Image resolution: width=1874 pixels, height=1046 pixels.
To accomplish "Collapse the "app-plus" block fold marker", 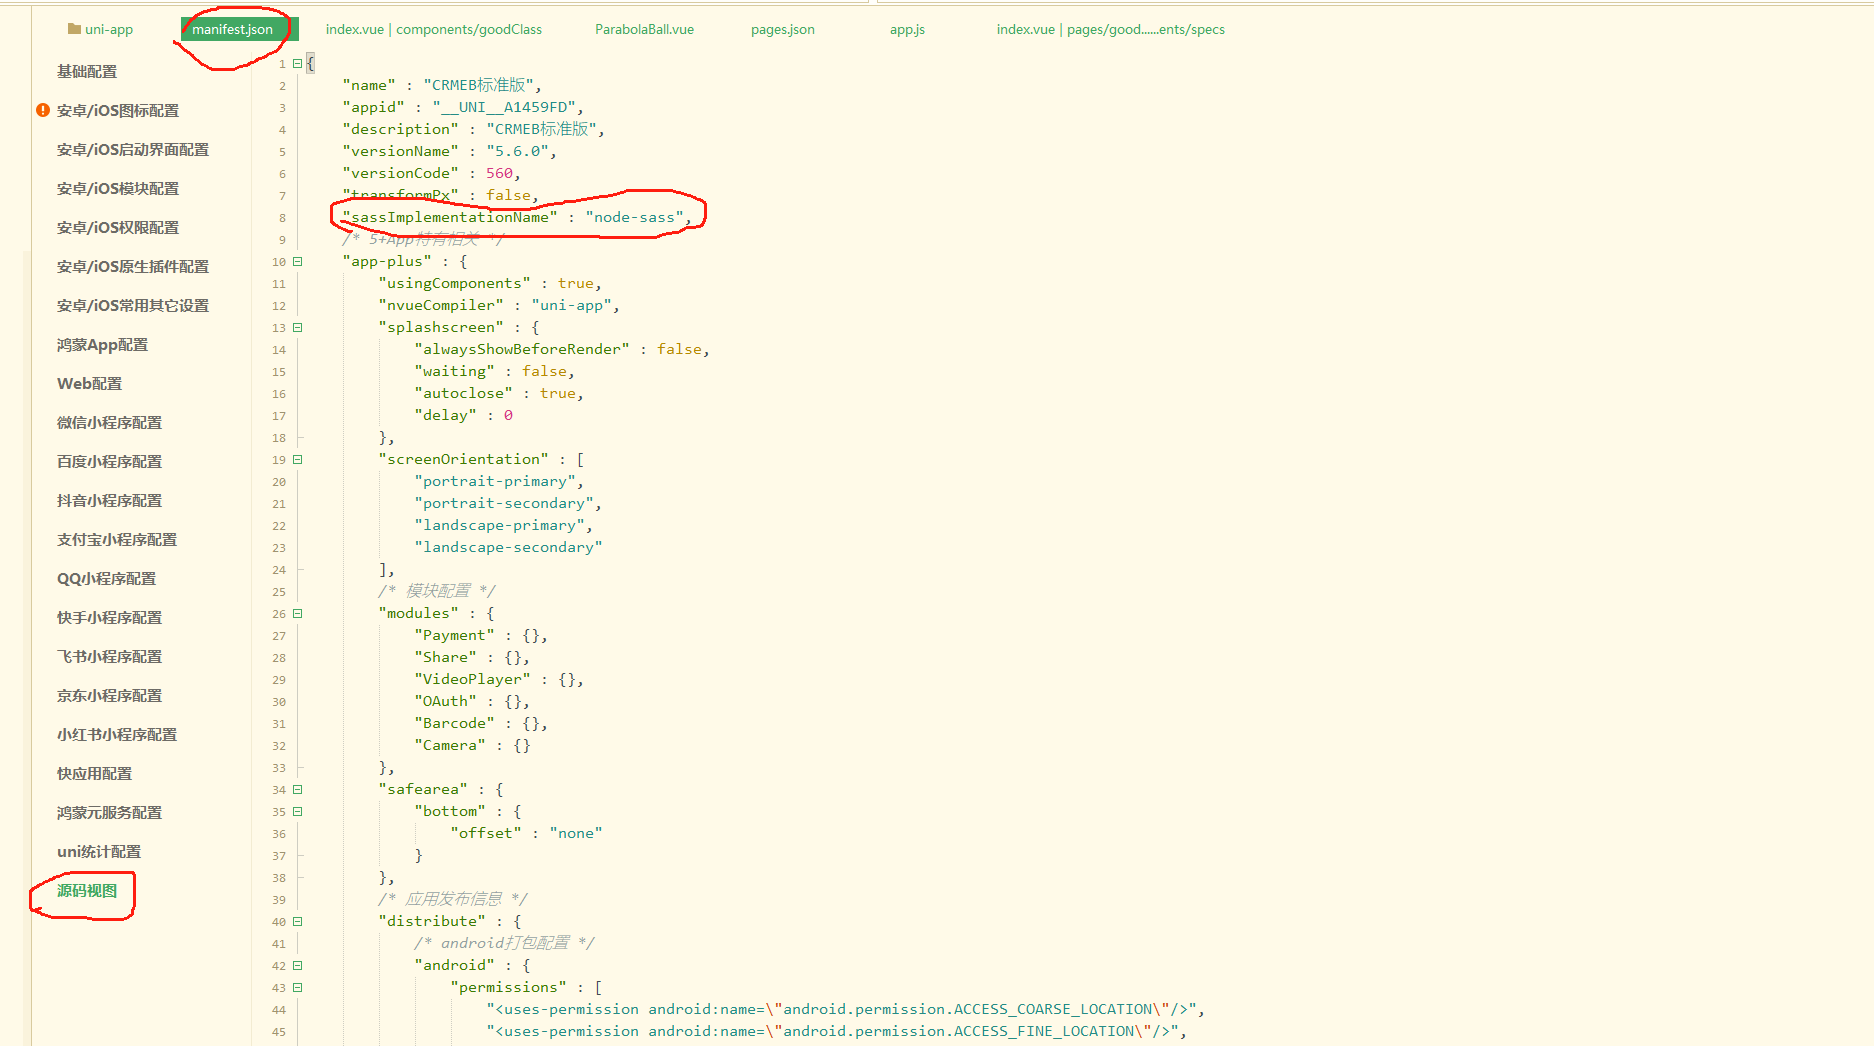I will pyautogui.click(x=297, y=261).
